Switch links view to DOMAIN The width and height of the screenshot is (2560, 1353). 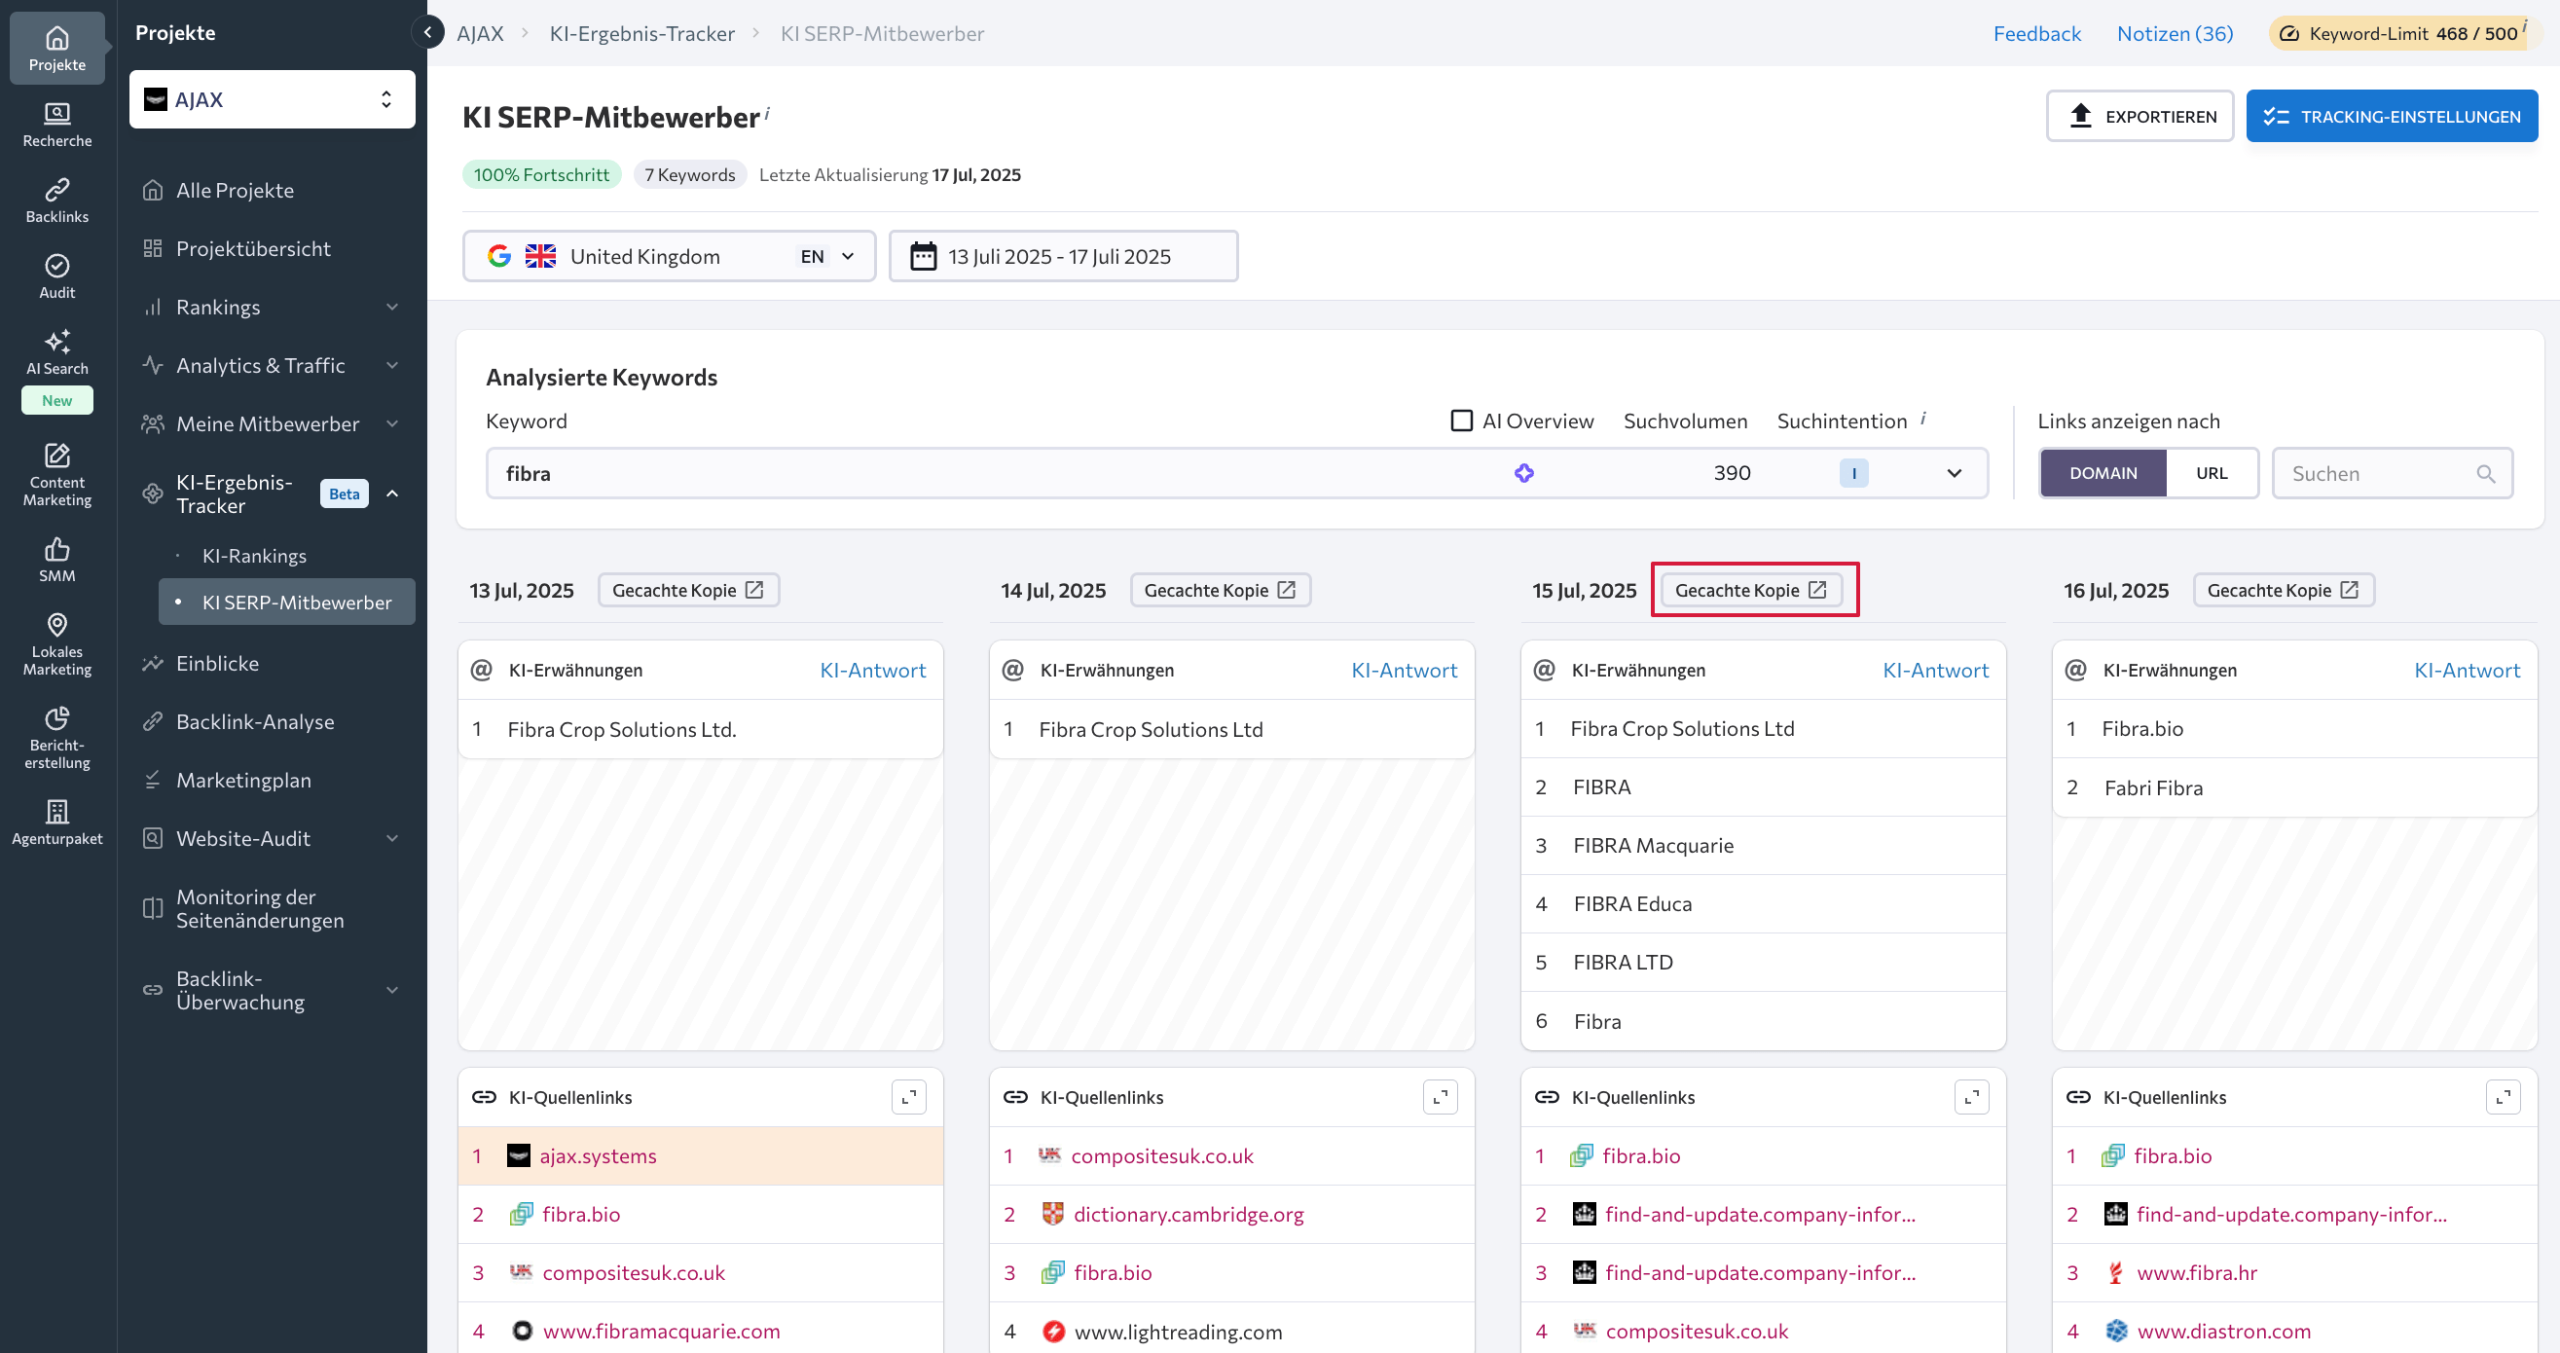point(2103,473)
